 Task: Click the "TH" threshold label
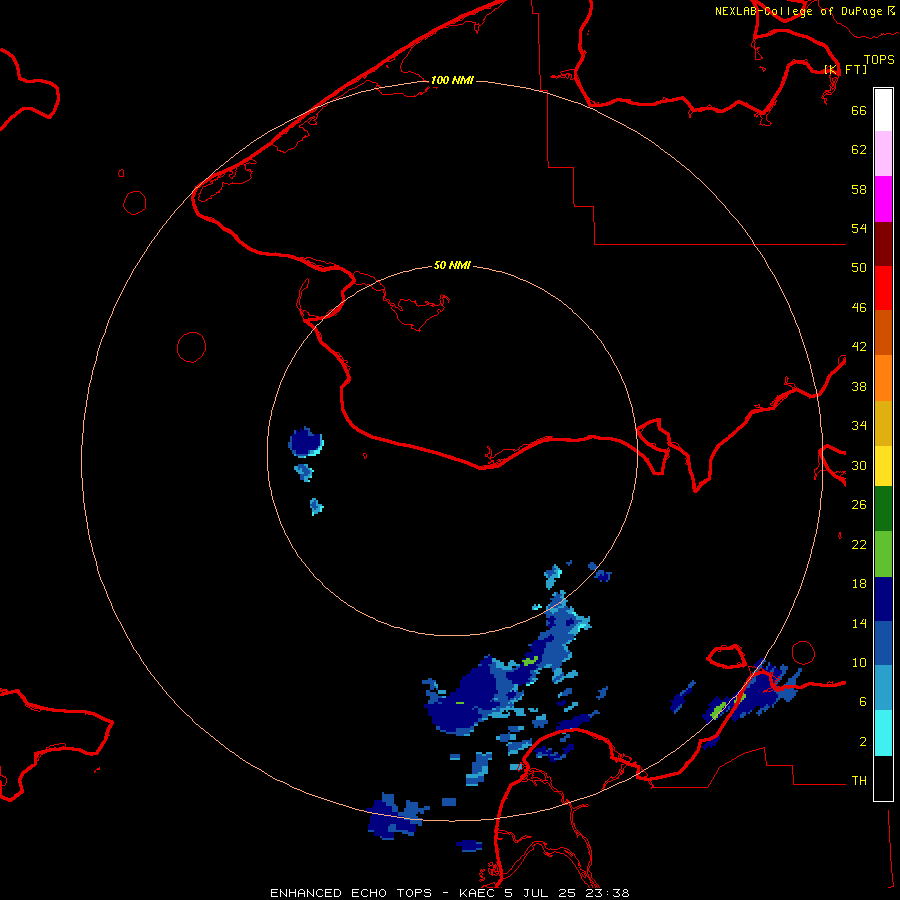(859, 781)
